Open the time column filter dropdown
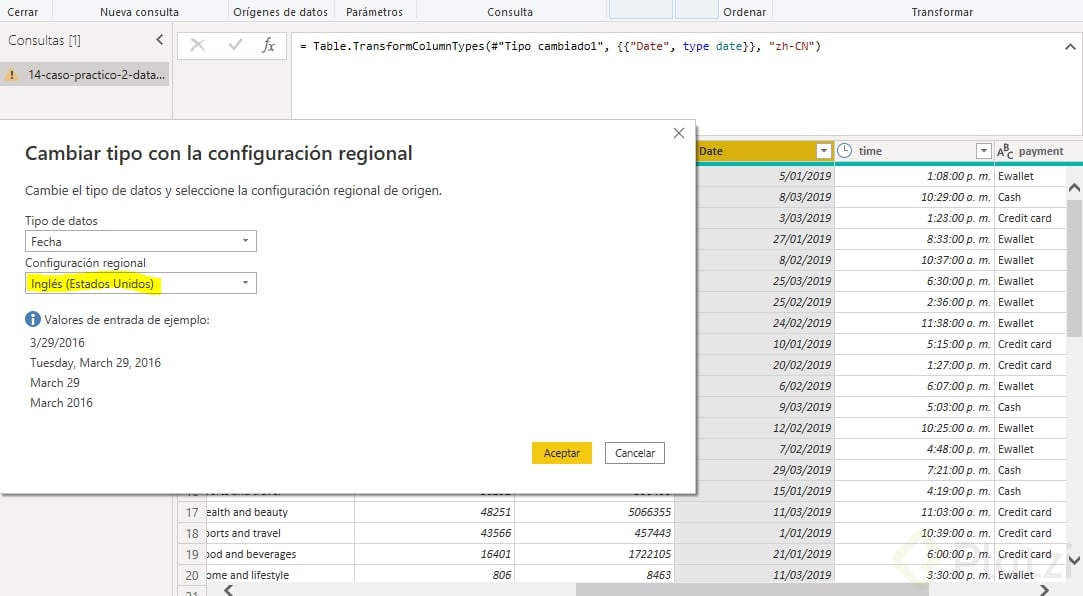Image resolution: width=1083 pixels, height=596 pixels. tap(985, 151)
